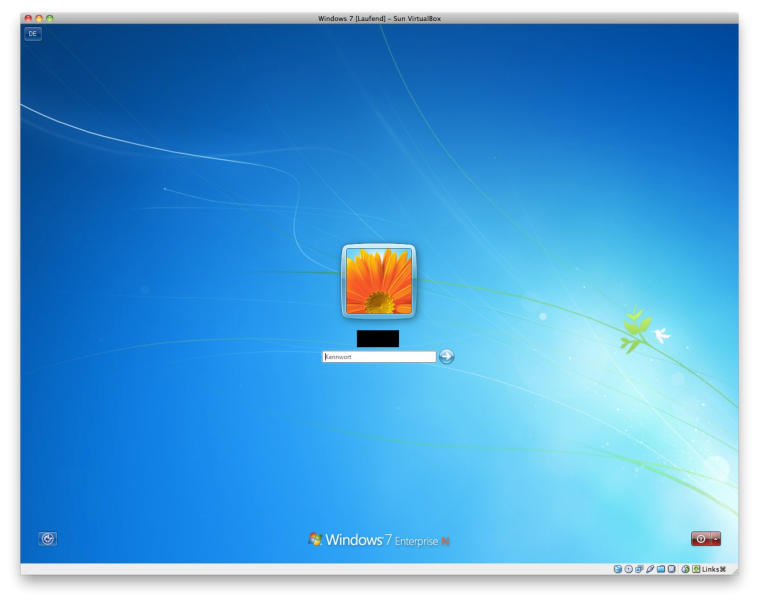Open the DE keyboard language selector
Viewport: 759px width, 603px height.
coord(33,34)
